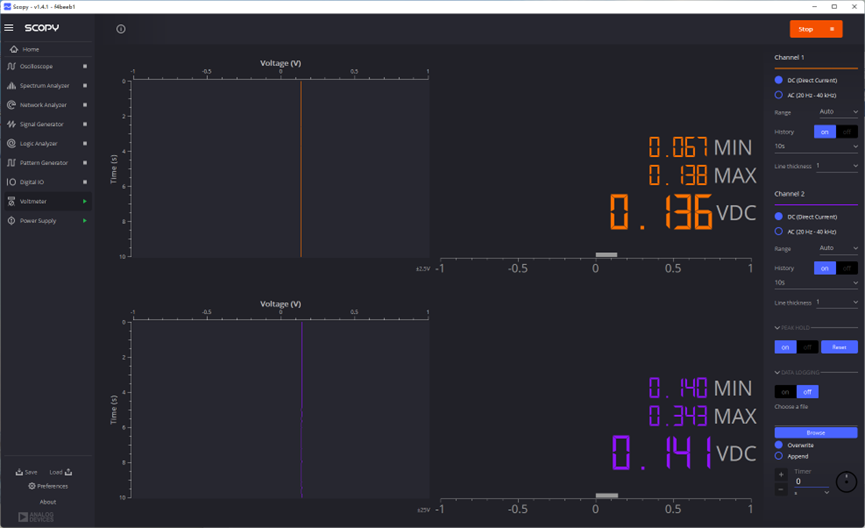Decrease Timer with minus button
Image resolution: width=865 pixels, height=528 pixels.
(781, 489)
